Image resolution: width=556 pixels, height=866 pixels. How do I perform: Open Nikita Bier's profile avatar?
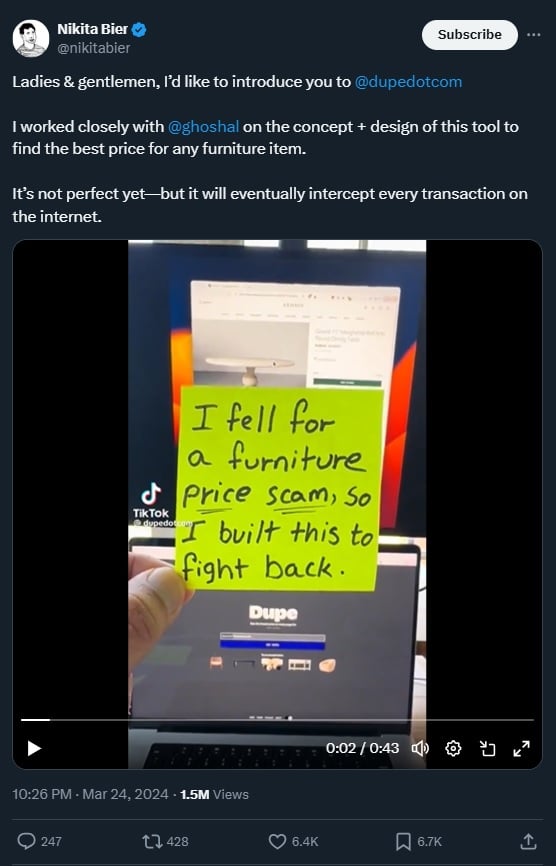pos(31,38)
